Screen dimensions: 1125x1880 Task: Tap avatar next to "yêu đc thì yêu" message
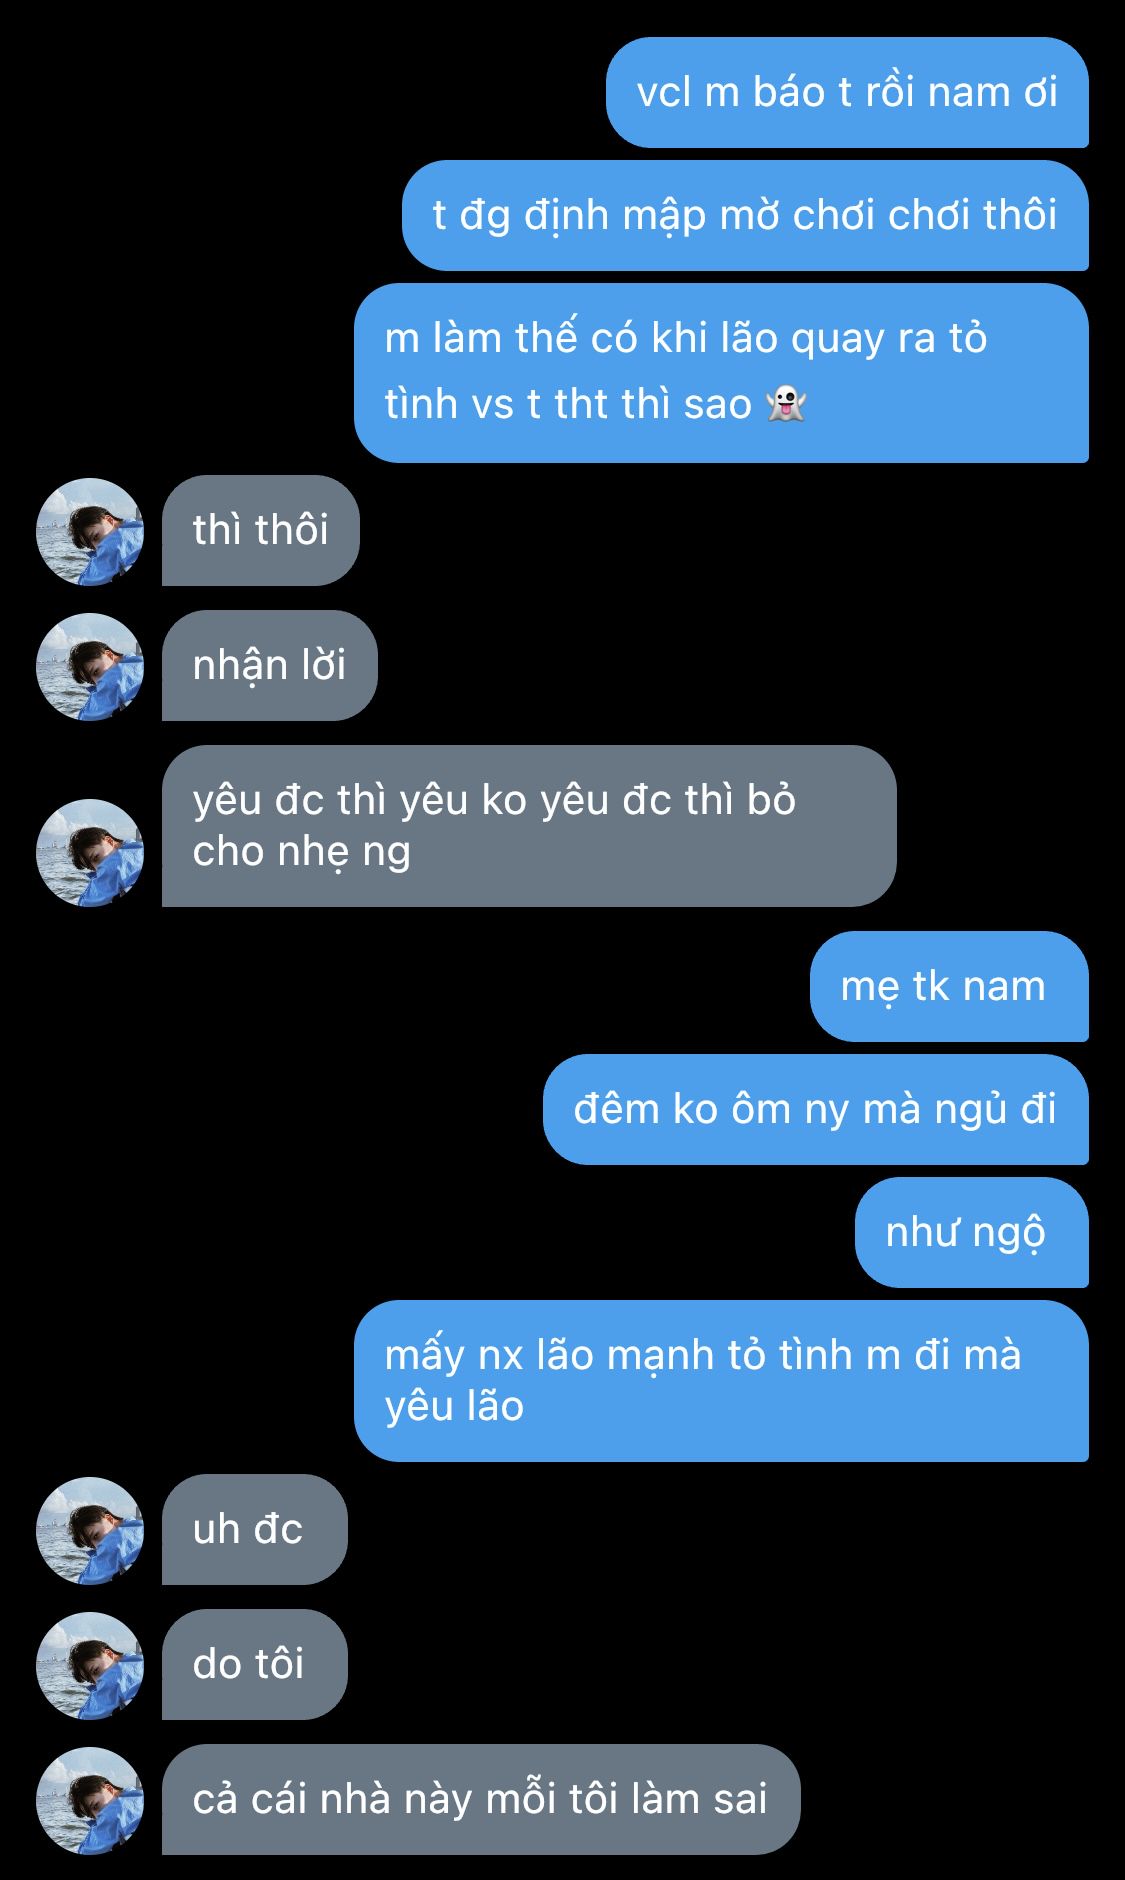(x=90, y=852)
